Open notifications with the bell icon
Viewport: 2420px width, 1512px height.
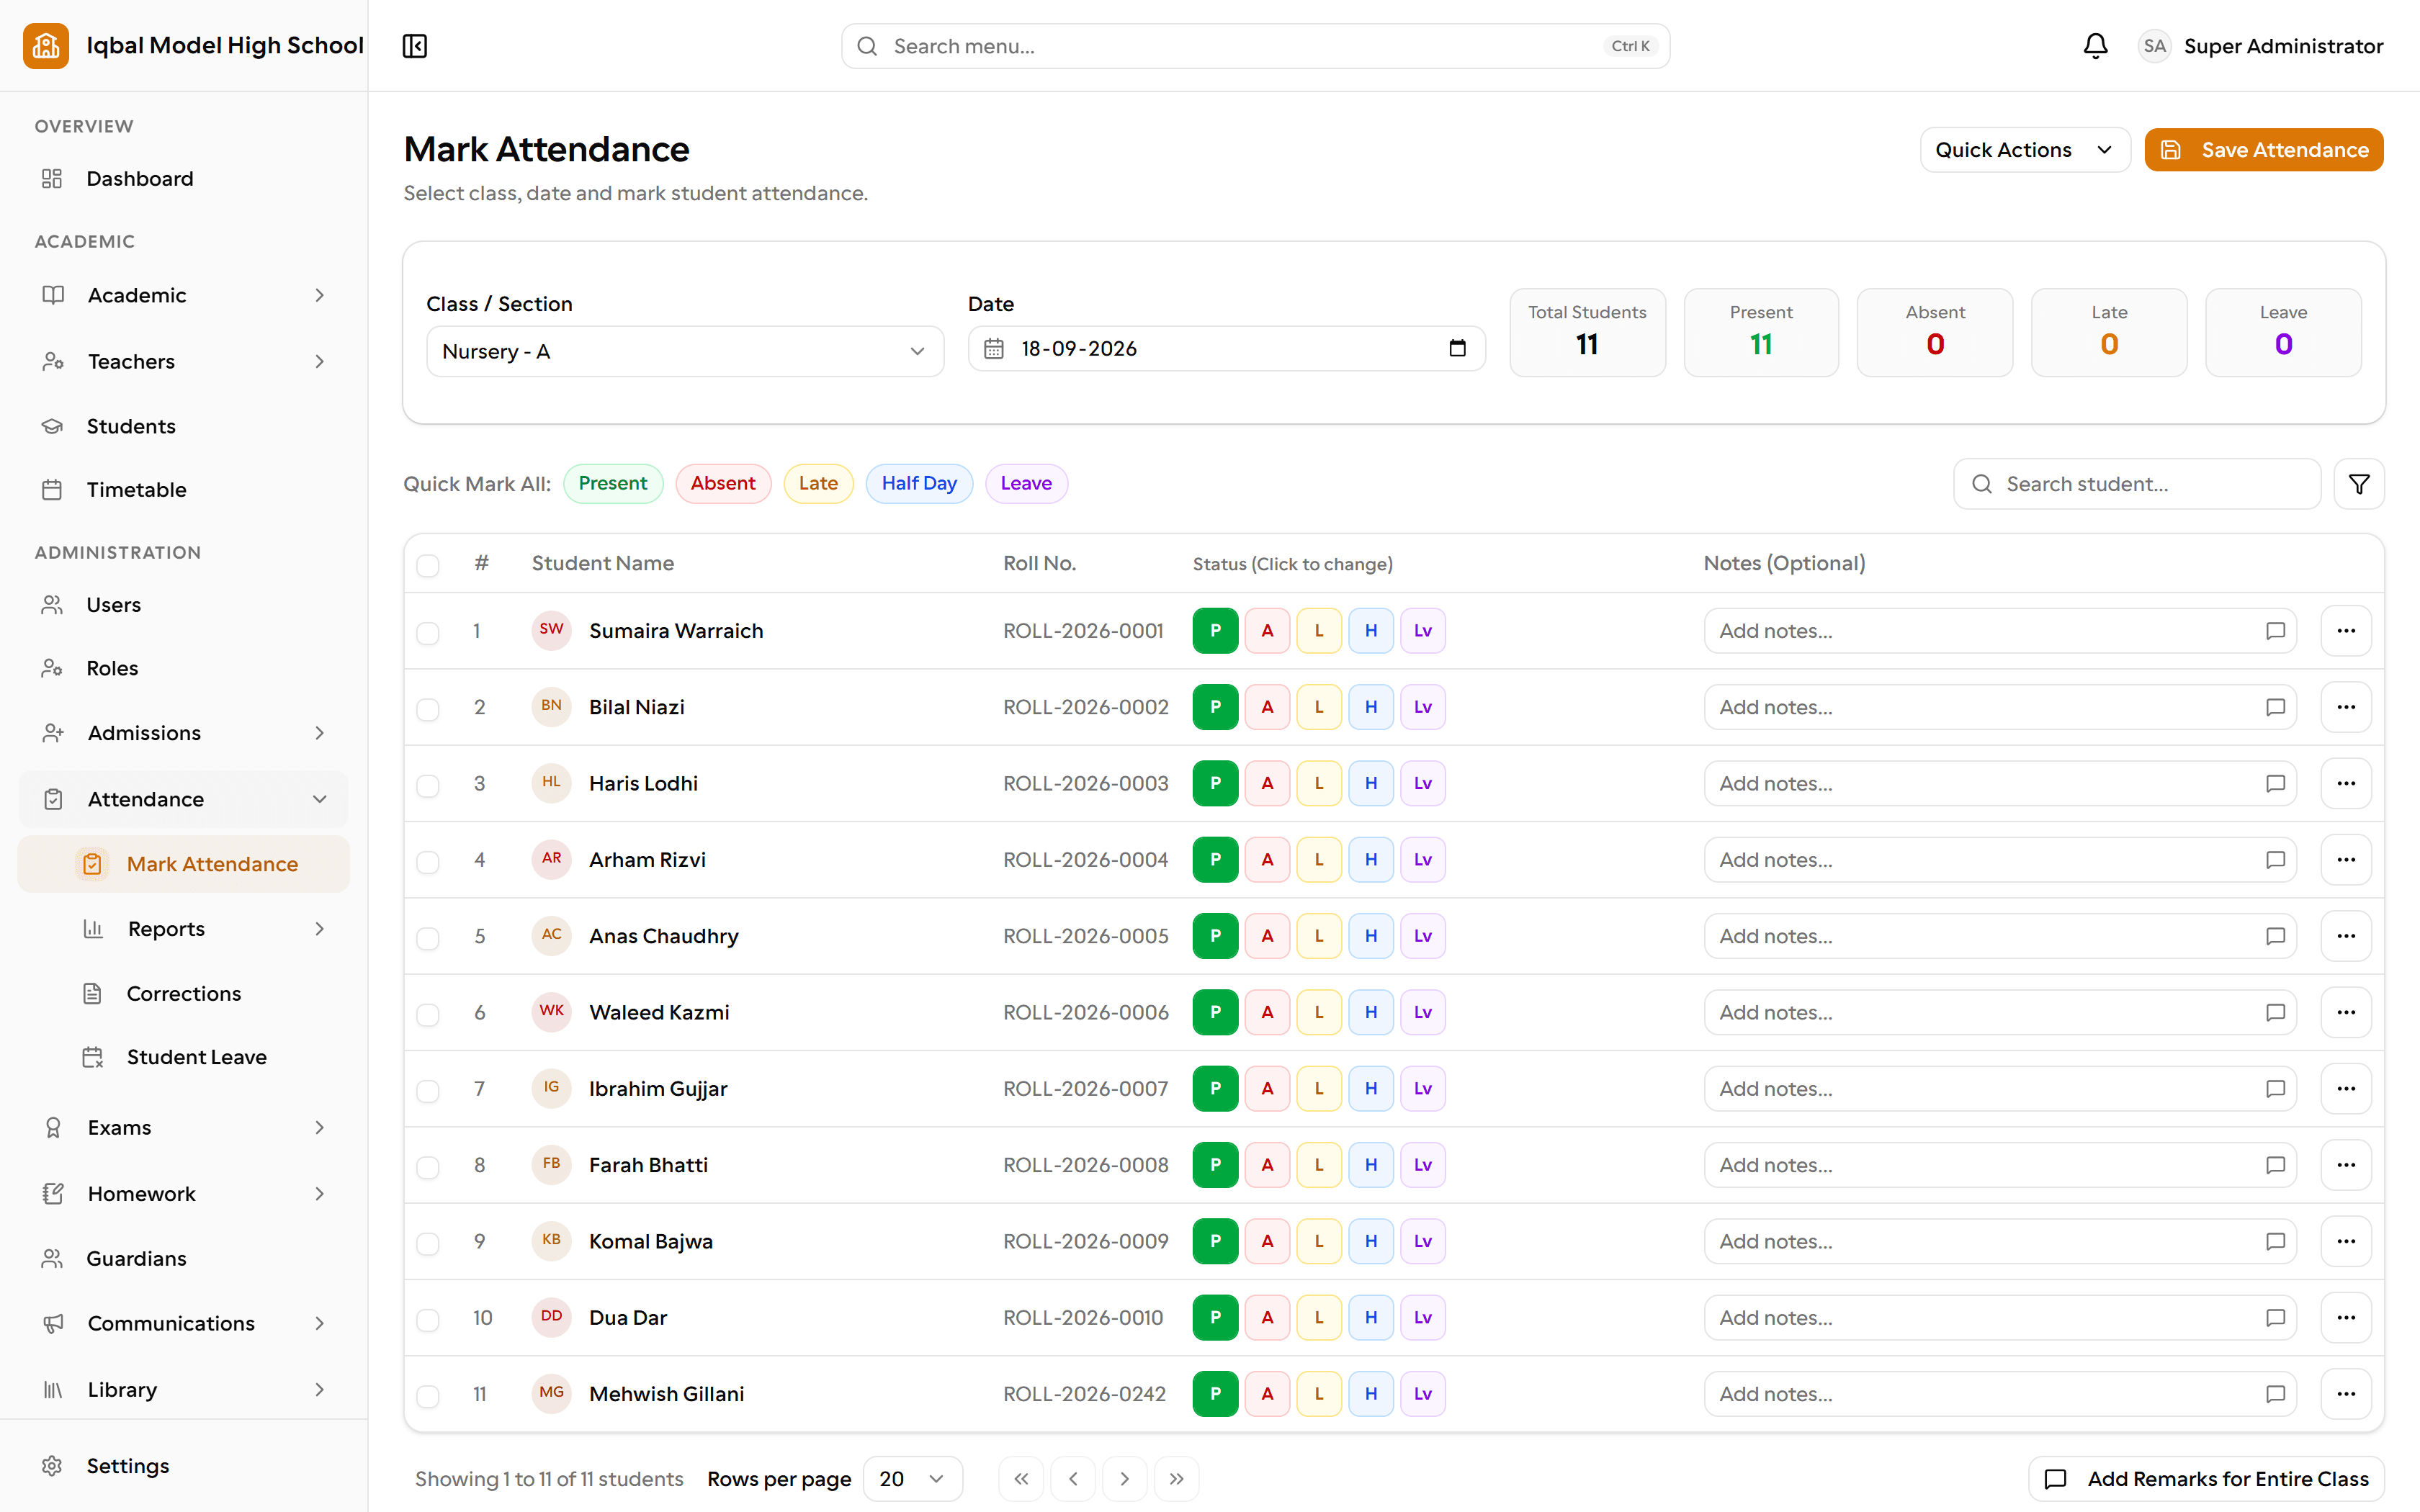tap(2095, 46)
